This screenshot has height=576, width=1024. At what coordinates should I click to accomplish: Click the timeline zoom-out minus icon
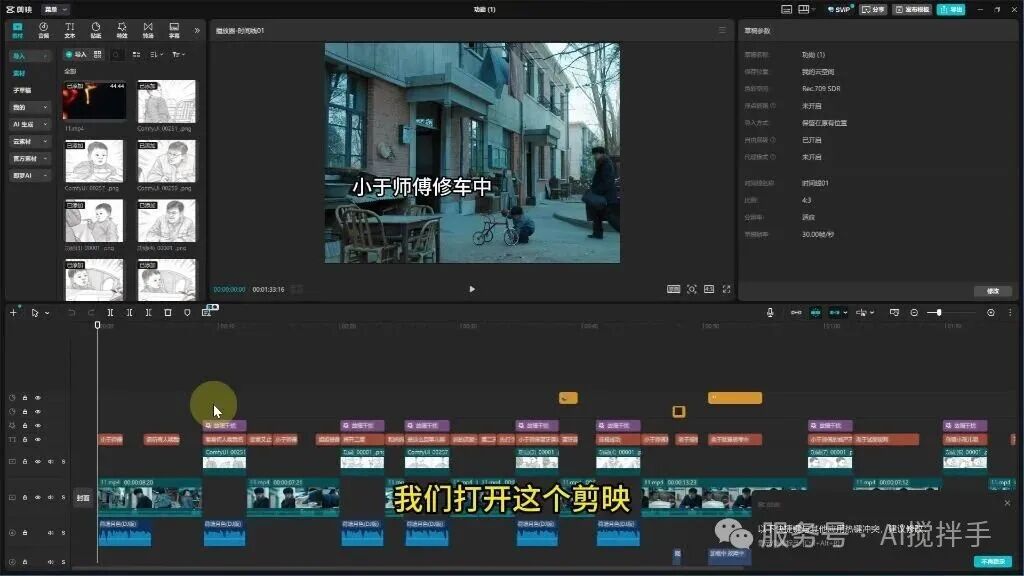pyautogui.click(x=914, y=313)
